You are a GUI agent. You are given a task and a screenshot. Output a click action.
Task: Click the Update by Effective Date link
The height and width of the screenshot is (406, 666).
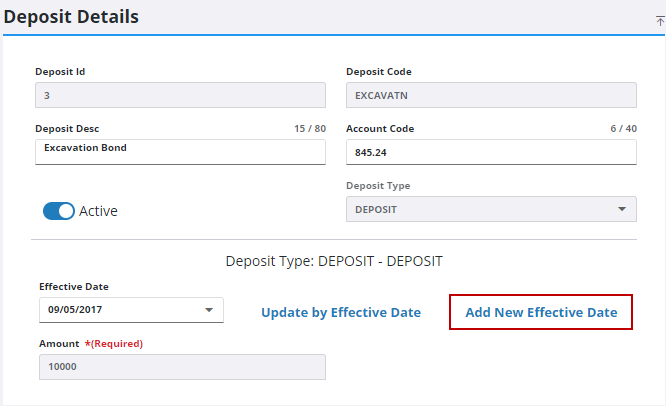[340, 313]
